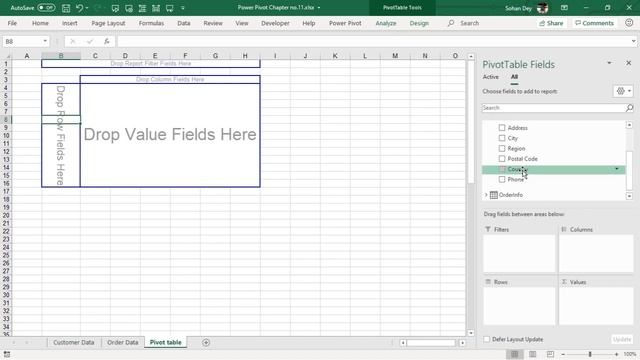Click the horizontal scroll right arrow
This screenshot has width=640, height=360.
click(462, 343)
